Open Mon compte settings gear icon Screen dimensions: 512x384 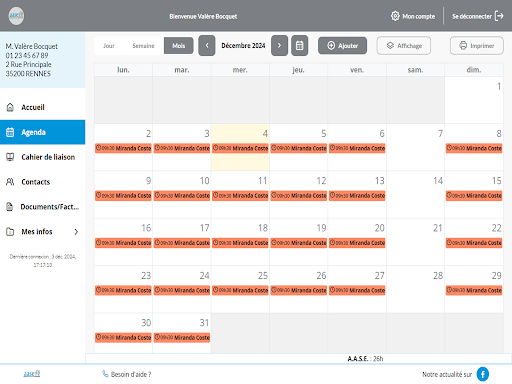click(x=395, y=16)
